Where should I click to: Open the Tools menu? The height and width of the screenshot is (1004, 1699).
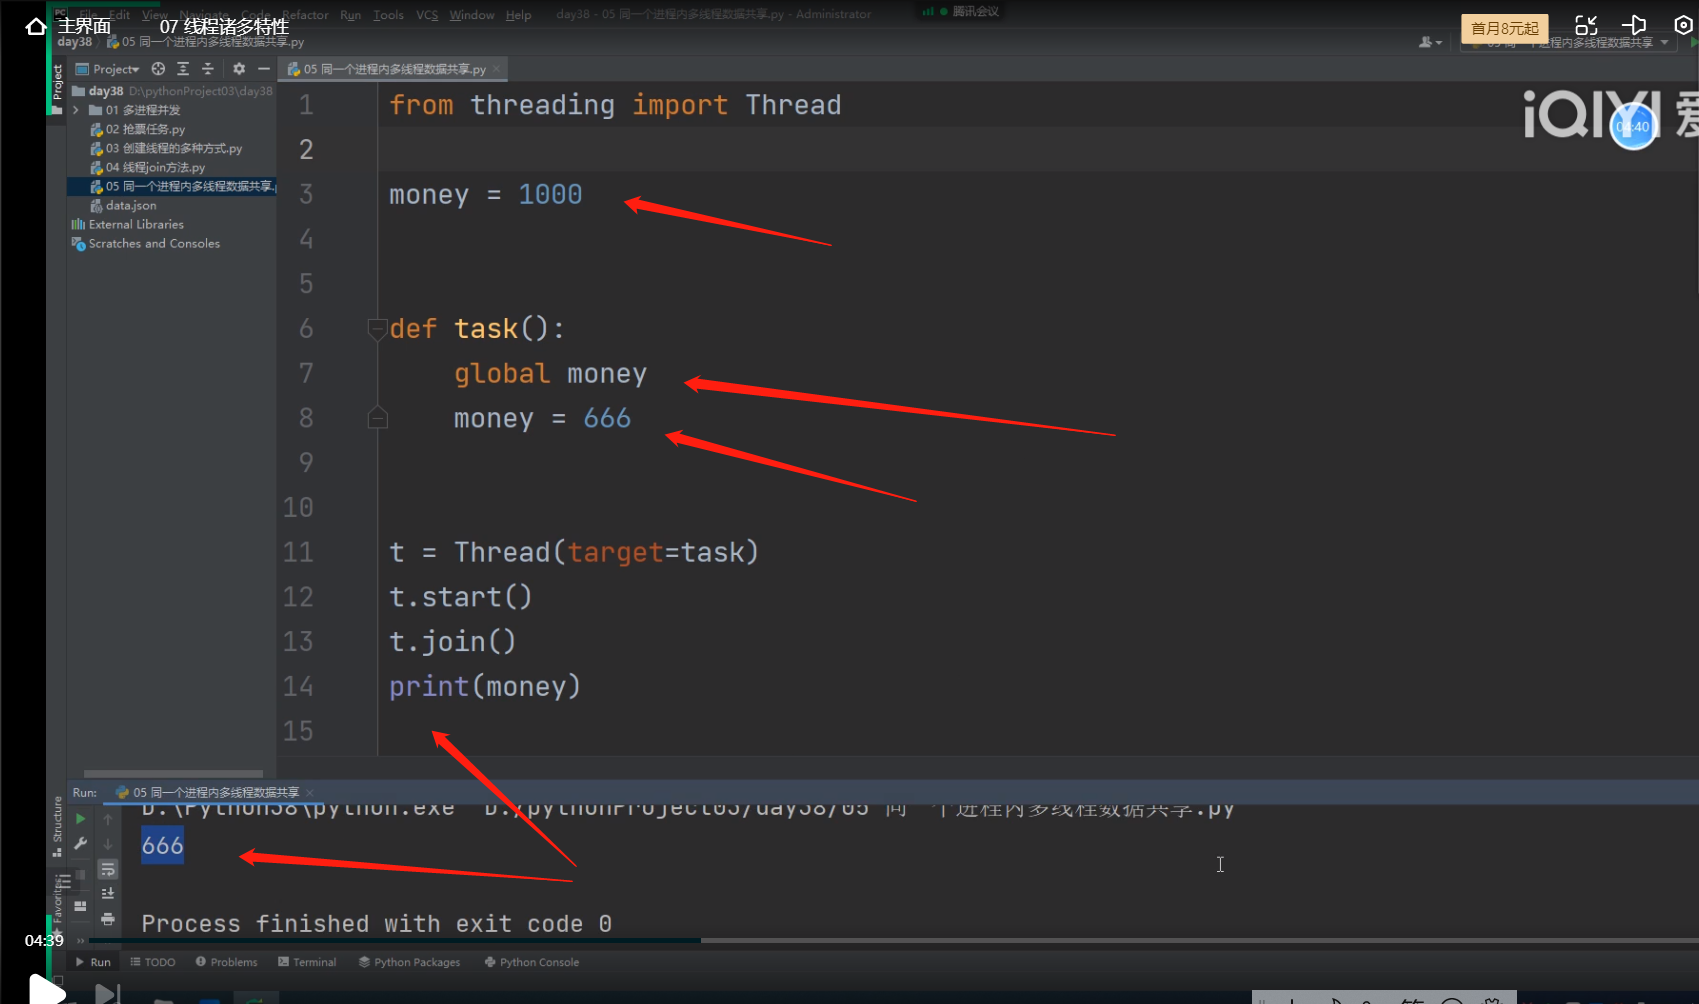(388, 15)
